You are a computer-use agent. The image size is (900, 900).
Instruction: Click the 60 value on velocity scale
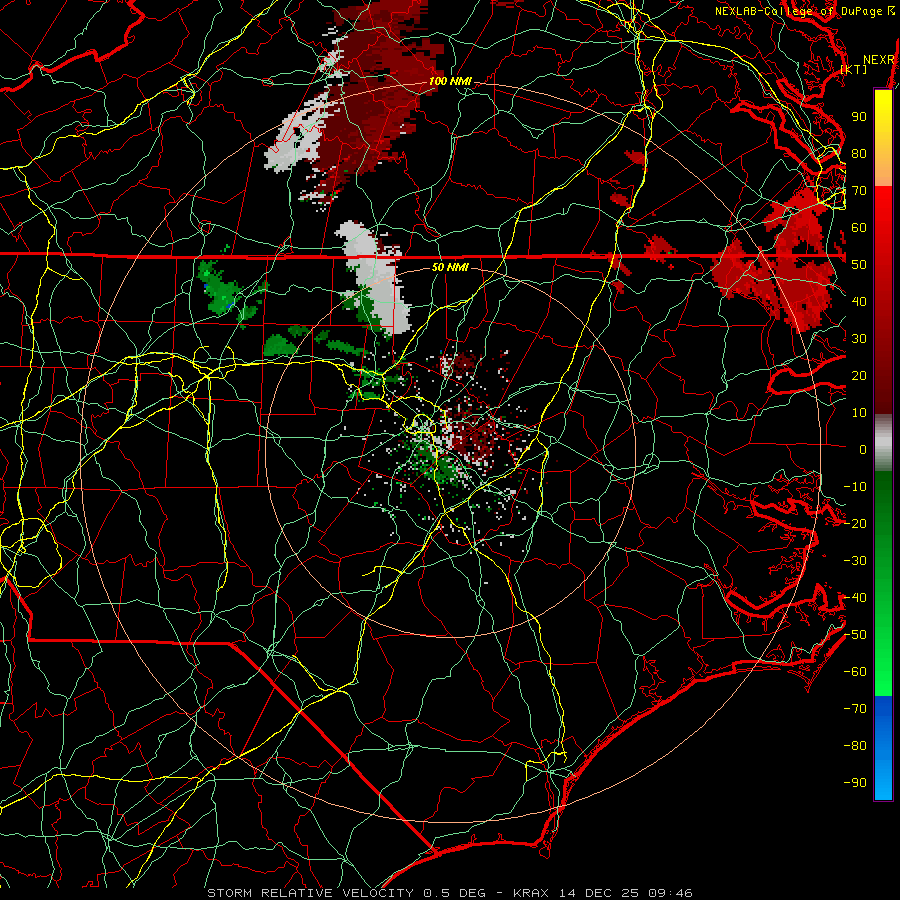point(859,227)
